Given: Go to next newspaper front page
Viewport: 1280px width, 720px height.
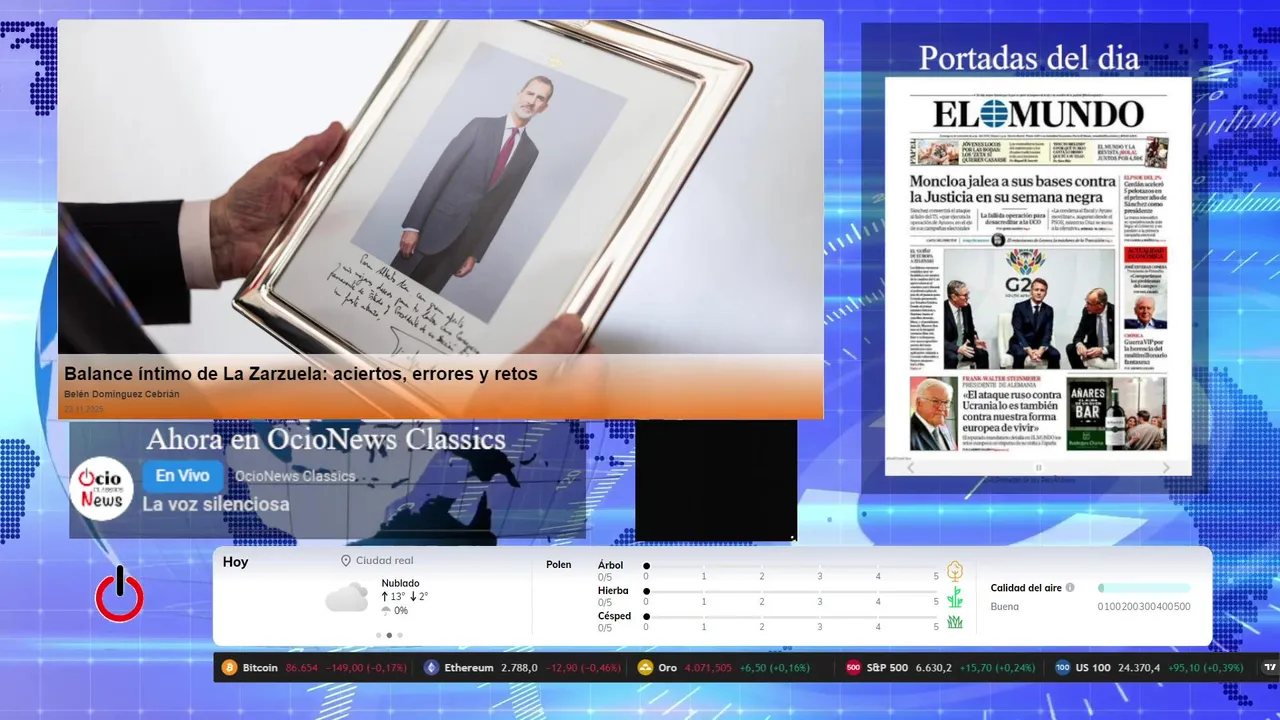Looking at the screenshot, I should [x=1166, y=467].
